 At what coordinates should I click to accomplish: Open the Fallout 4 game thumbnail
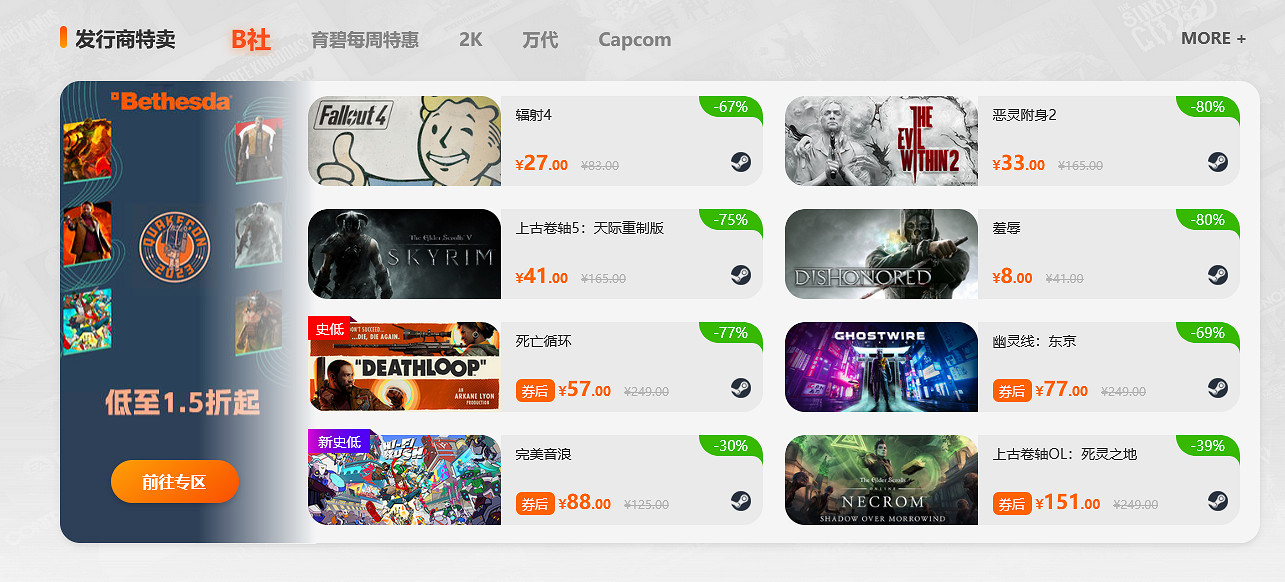[404, 141]
